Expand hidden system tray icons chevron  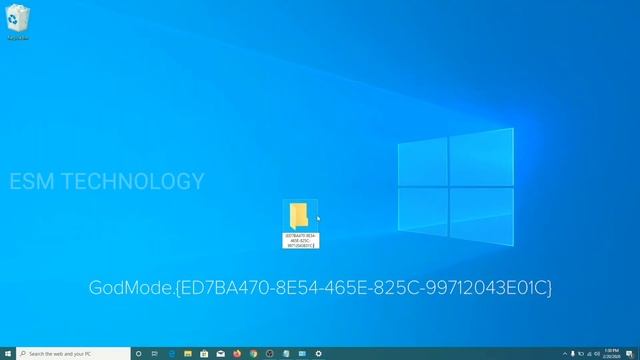[x=565, y=354]
